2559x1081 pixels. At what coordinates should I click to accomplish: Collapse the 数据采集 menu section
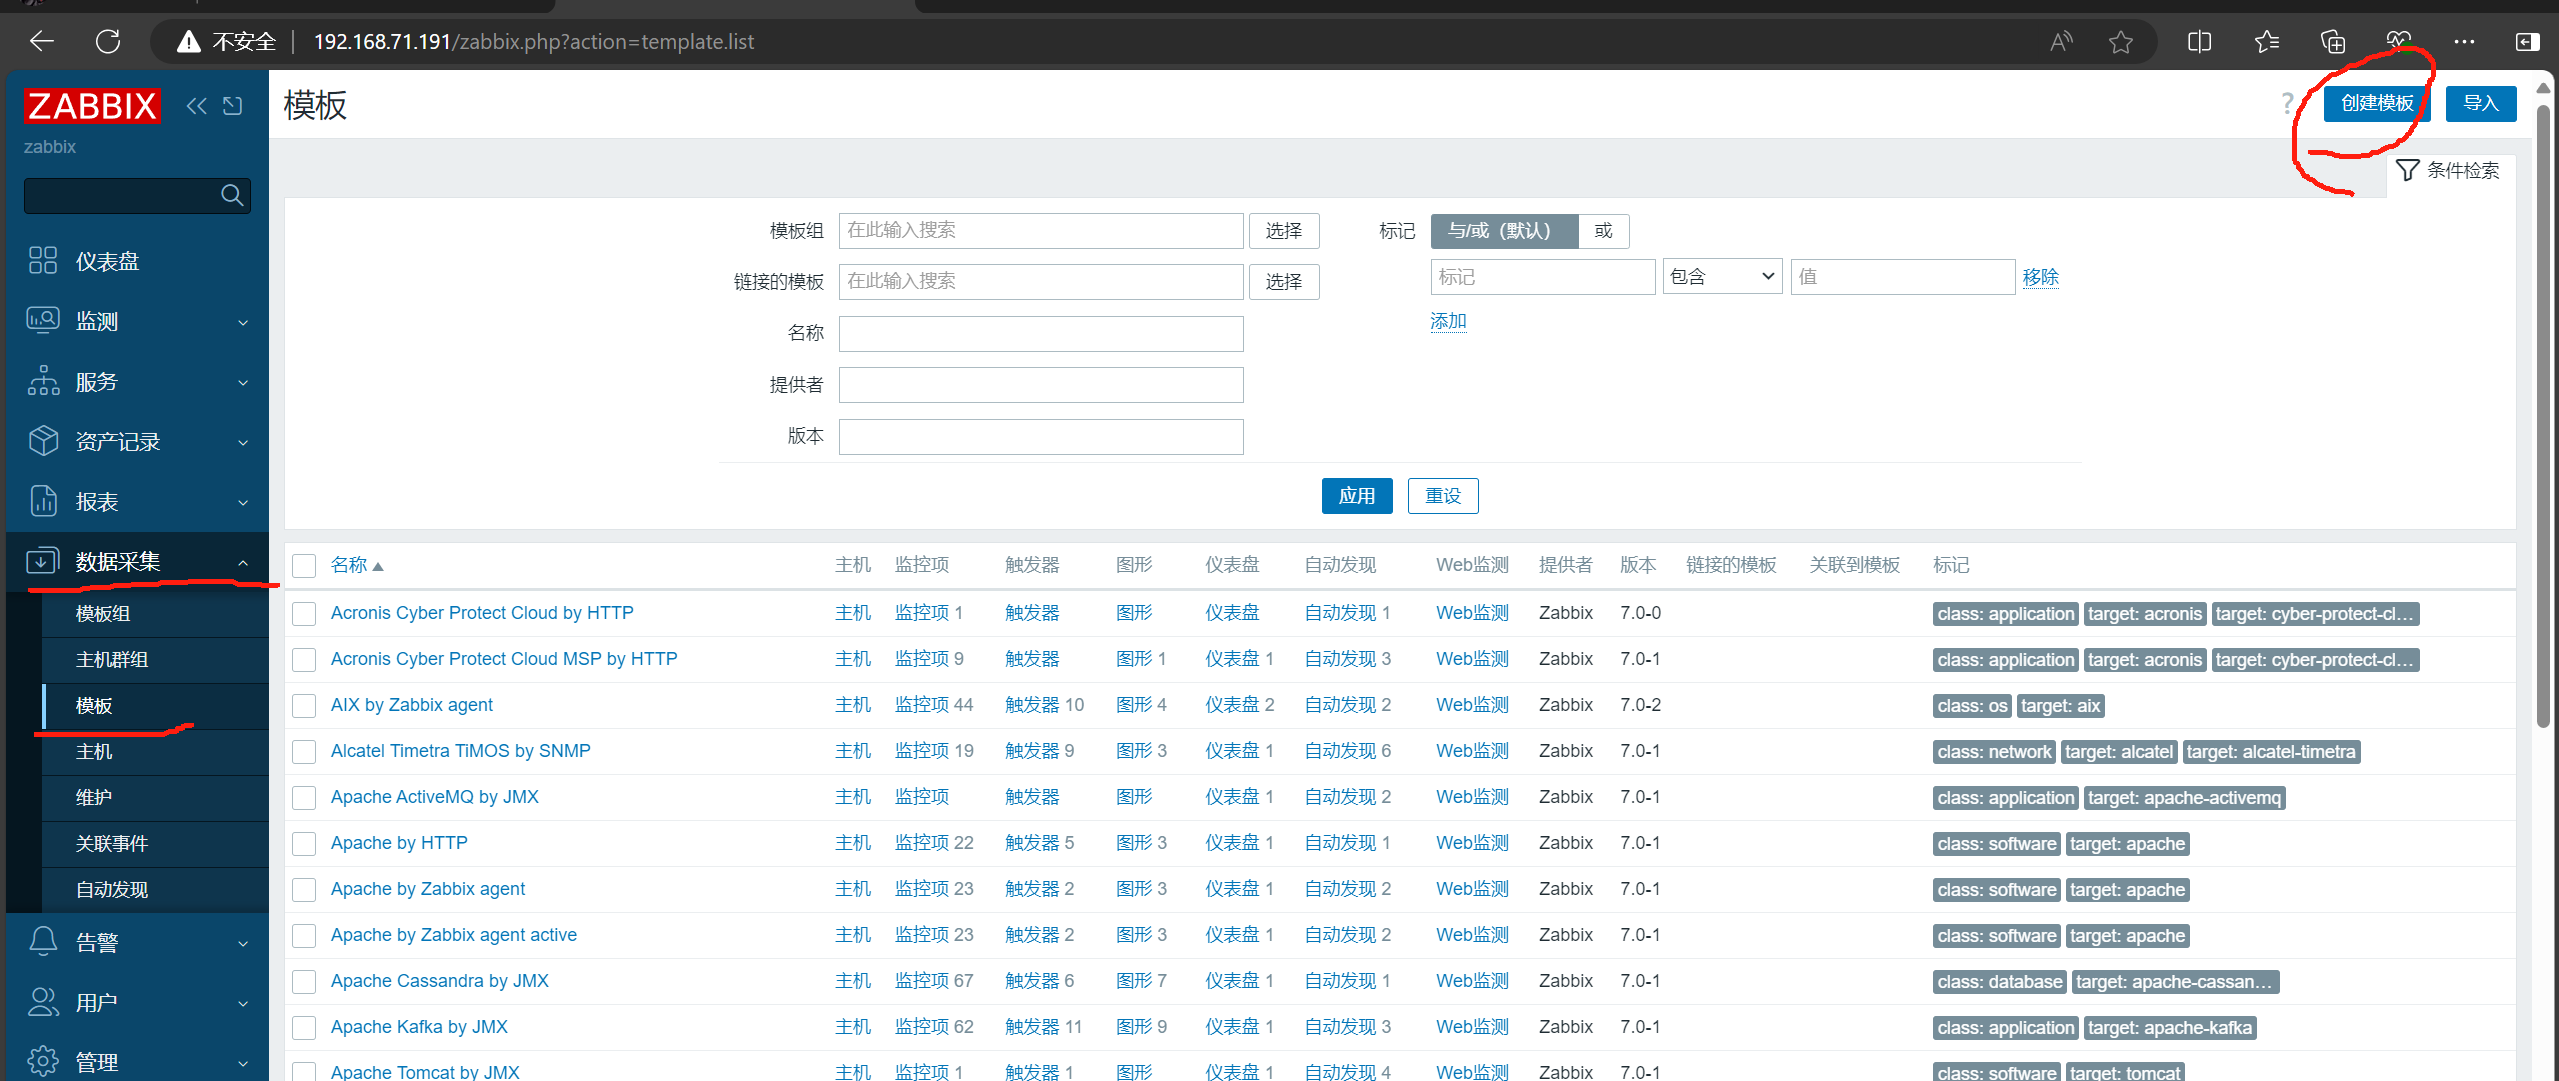(243, 562)
